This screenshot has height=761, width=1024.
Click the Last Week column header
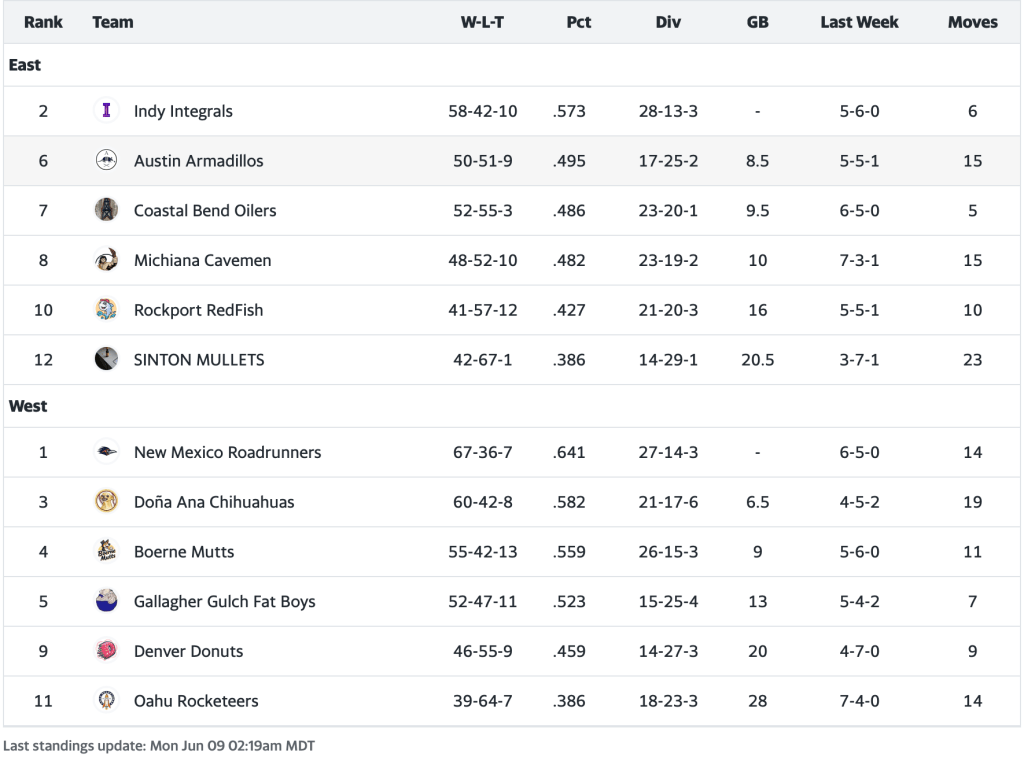coord(859,22)
